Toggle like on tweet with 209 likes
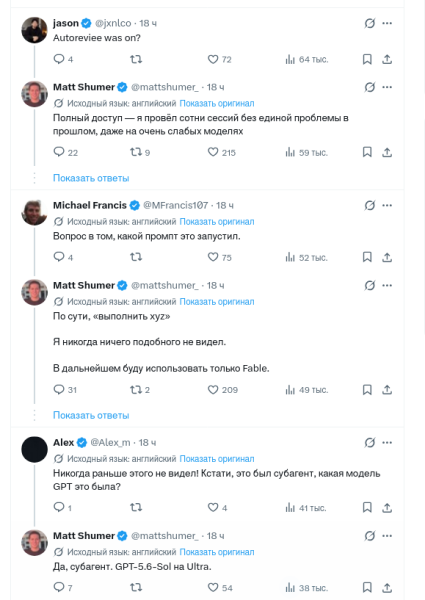 click(222, 390)
